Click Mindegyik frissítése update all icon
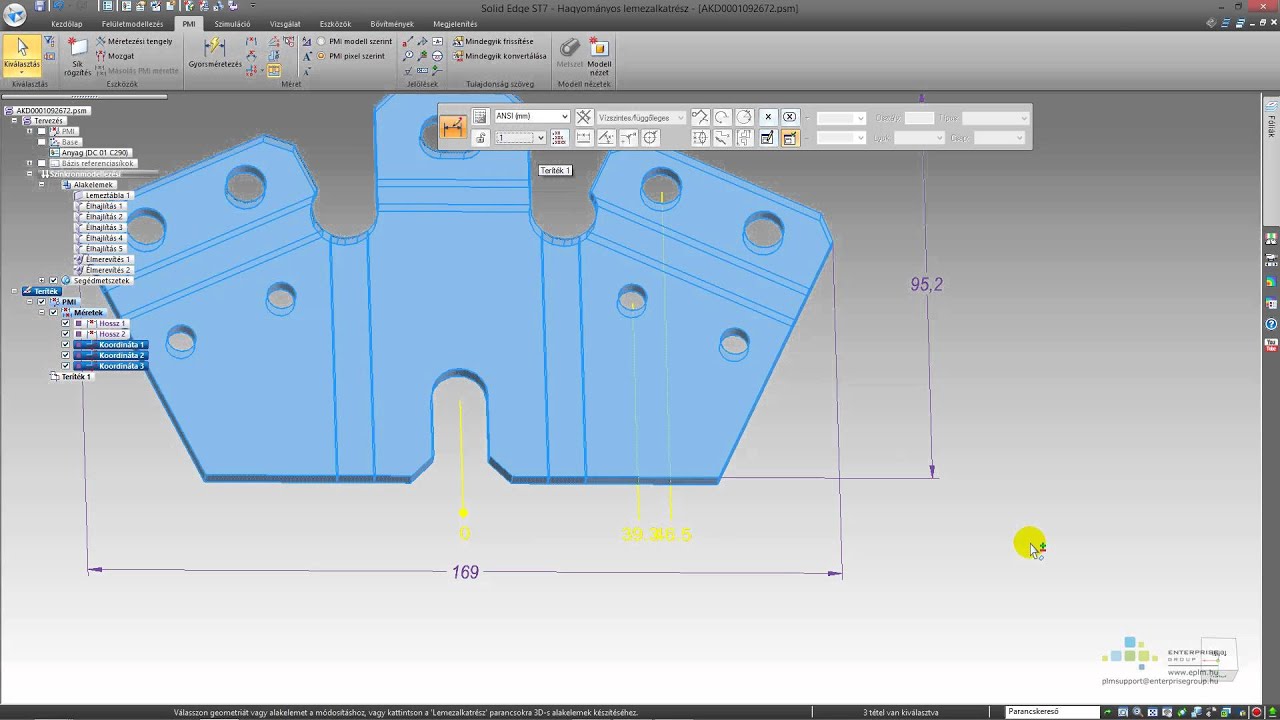The height and width of the screenshot is (720, 1280). 457,42
